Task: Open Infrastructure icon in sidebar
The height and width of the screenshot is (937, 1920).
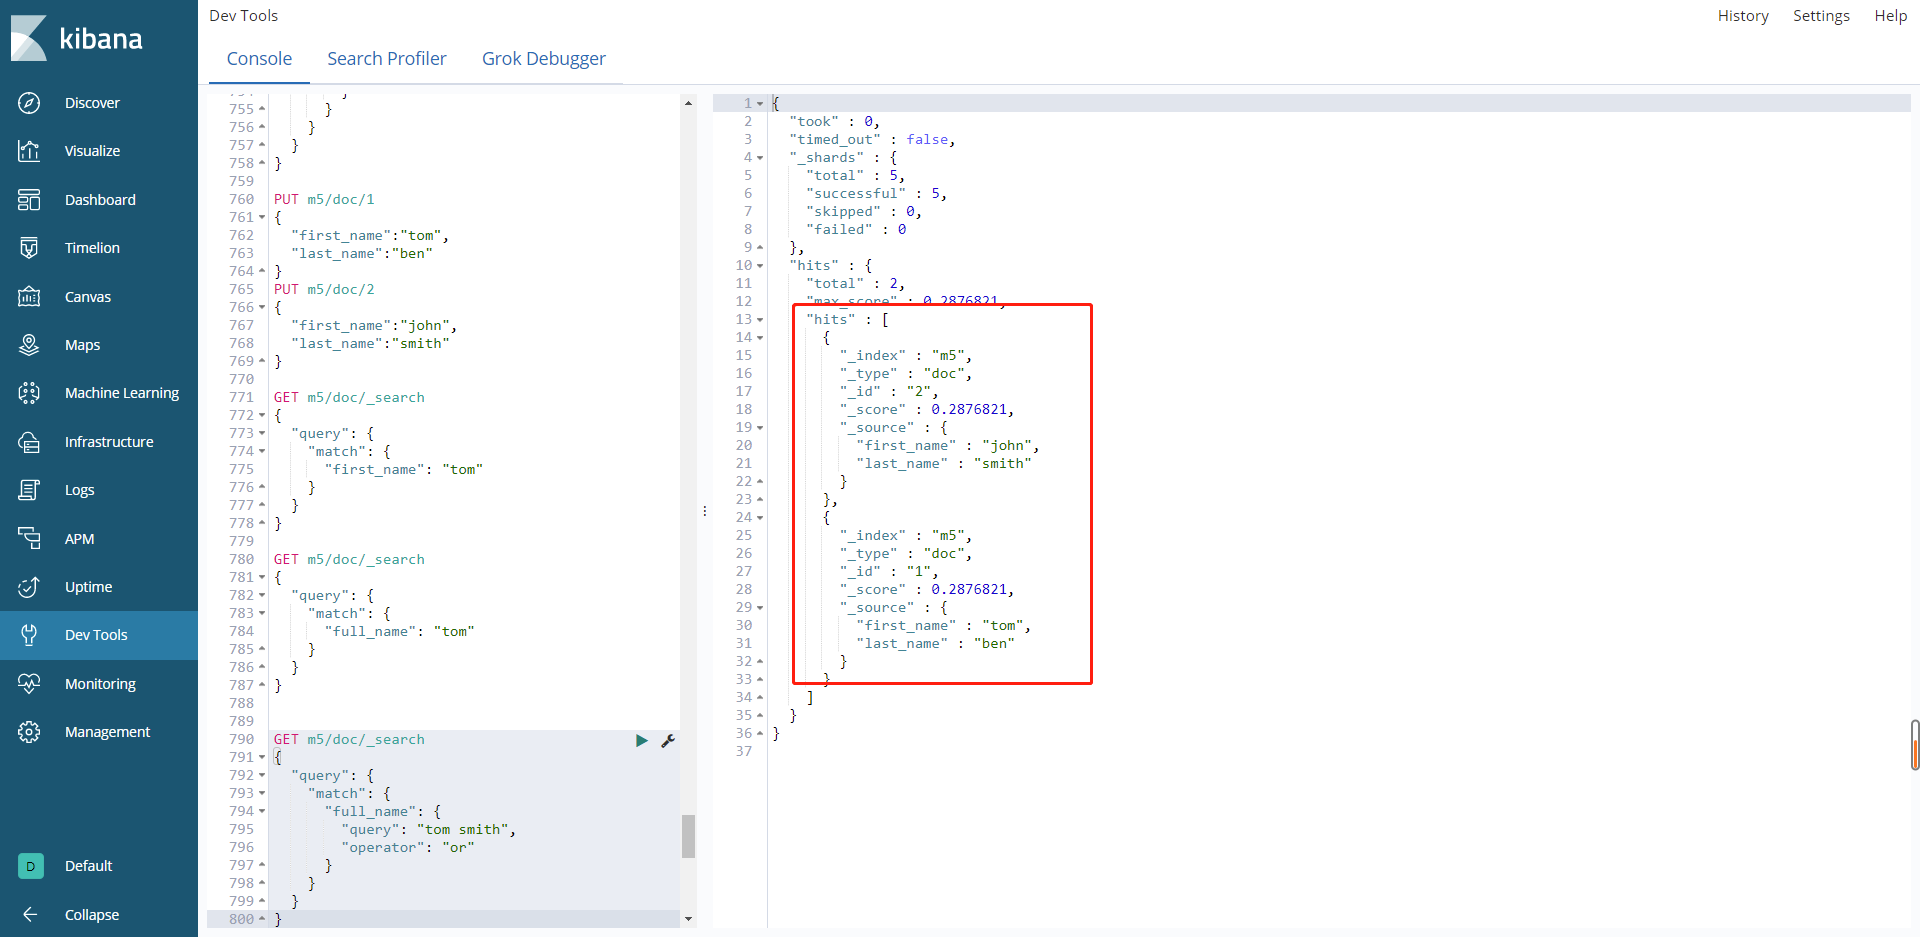Action: [29, 442]
